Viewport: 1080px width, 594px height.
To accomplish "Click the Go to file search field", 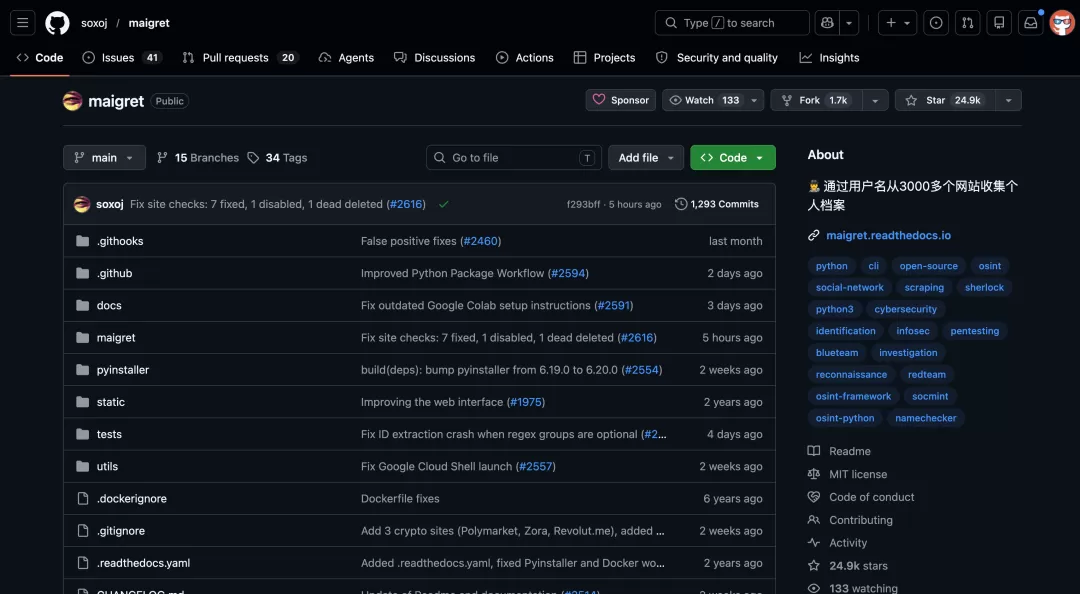I will (514, 158).
